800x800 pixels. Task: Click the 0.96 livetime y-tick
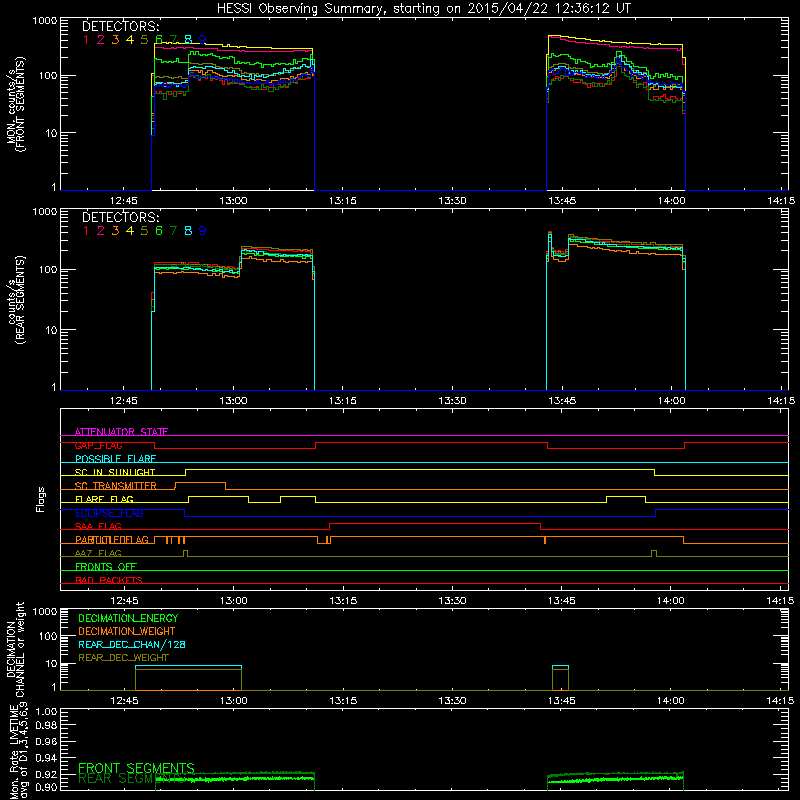(x=46, y=741)
